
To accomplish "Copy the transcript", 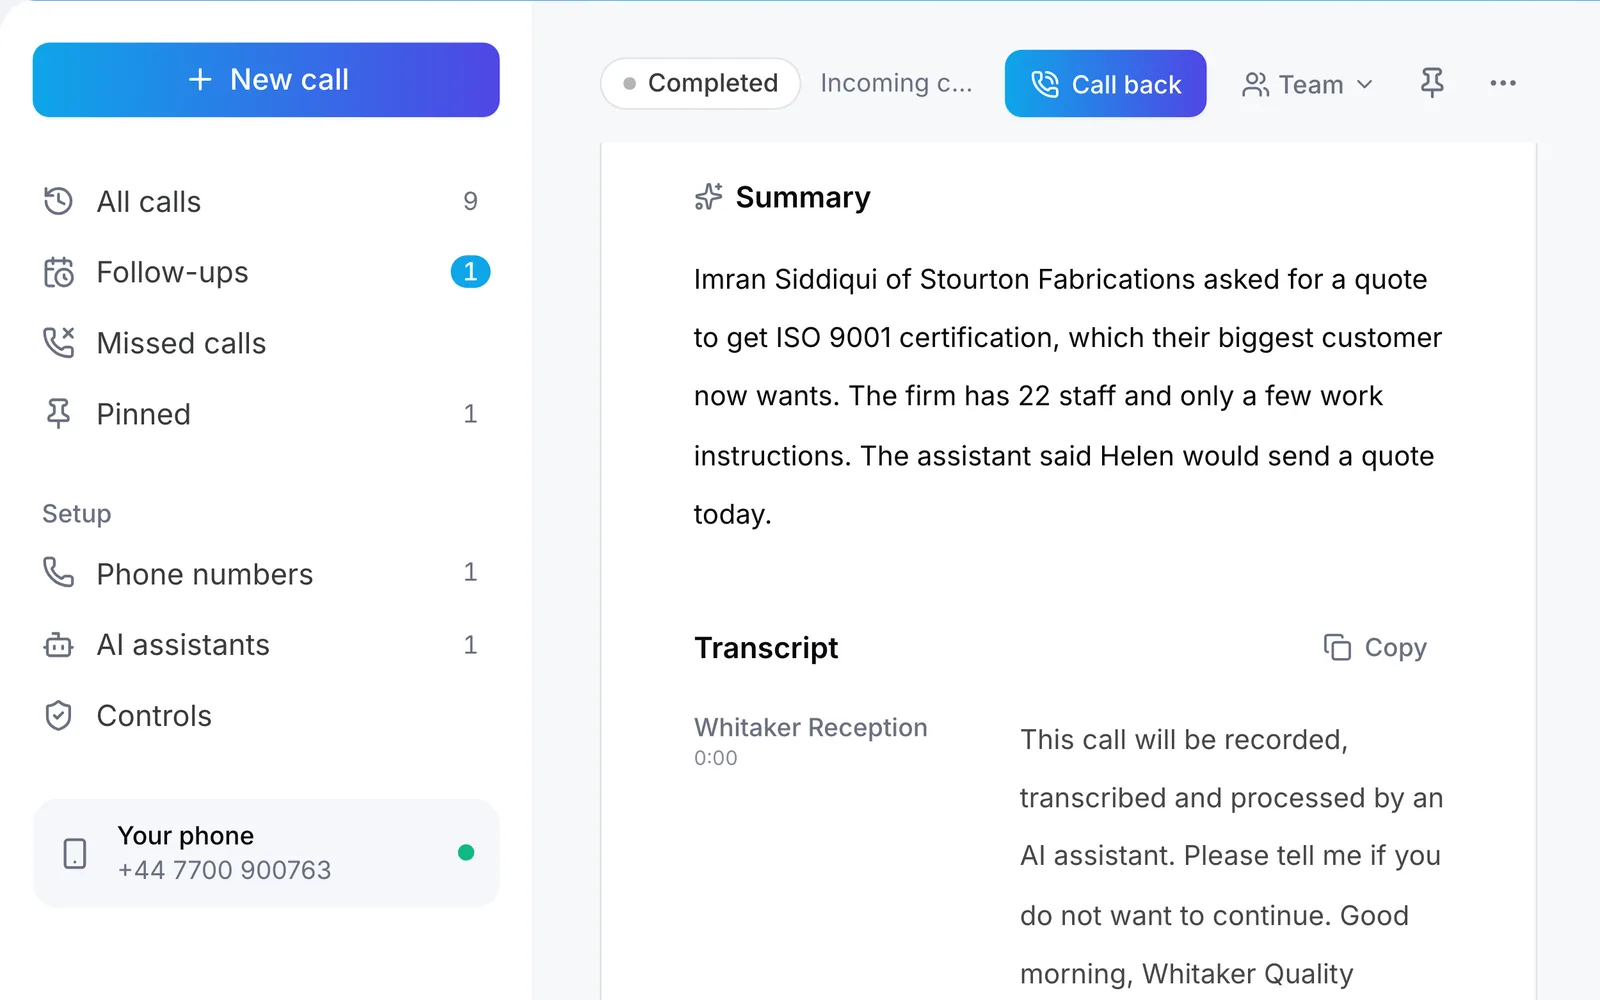I will tap(1375, 648).
